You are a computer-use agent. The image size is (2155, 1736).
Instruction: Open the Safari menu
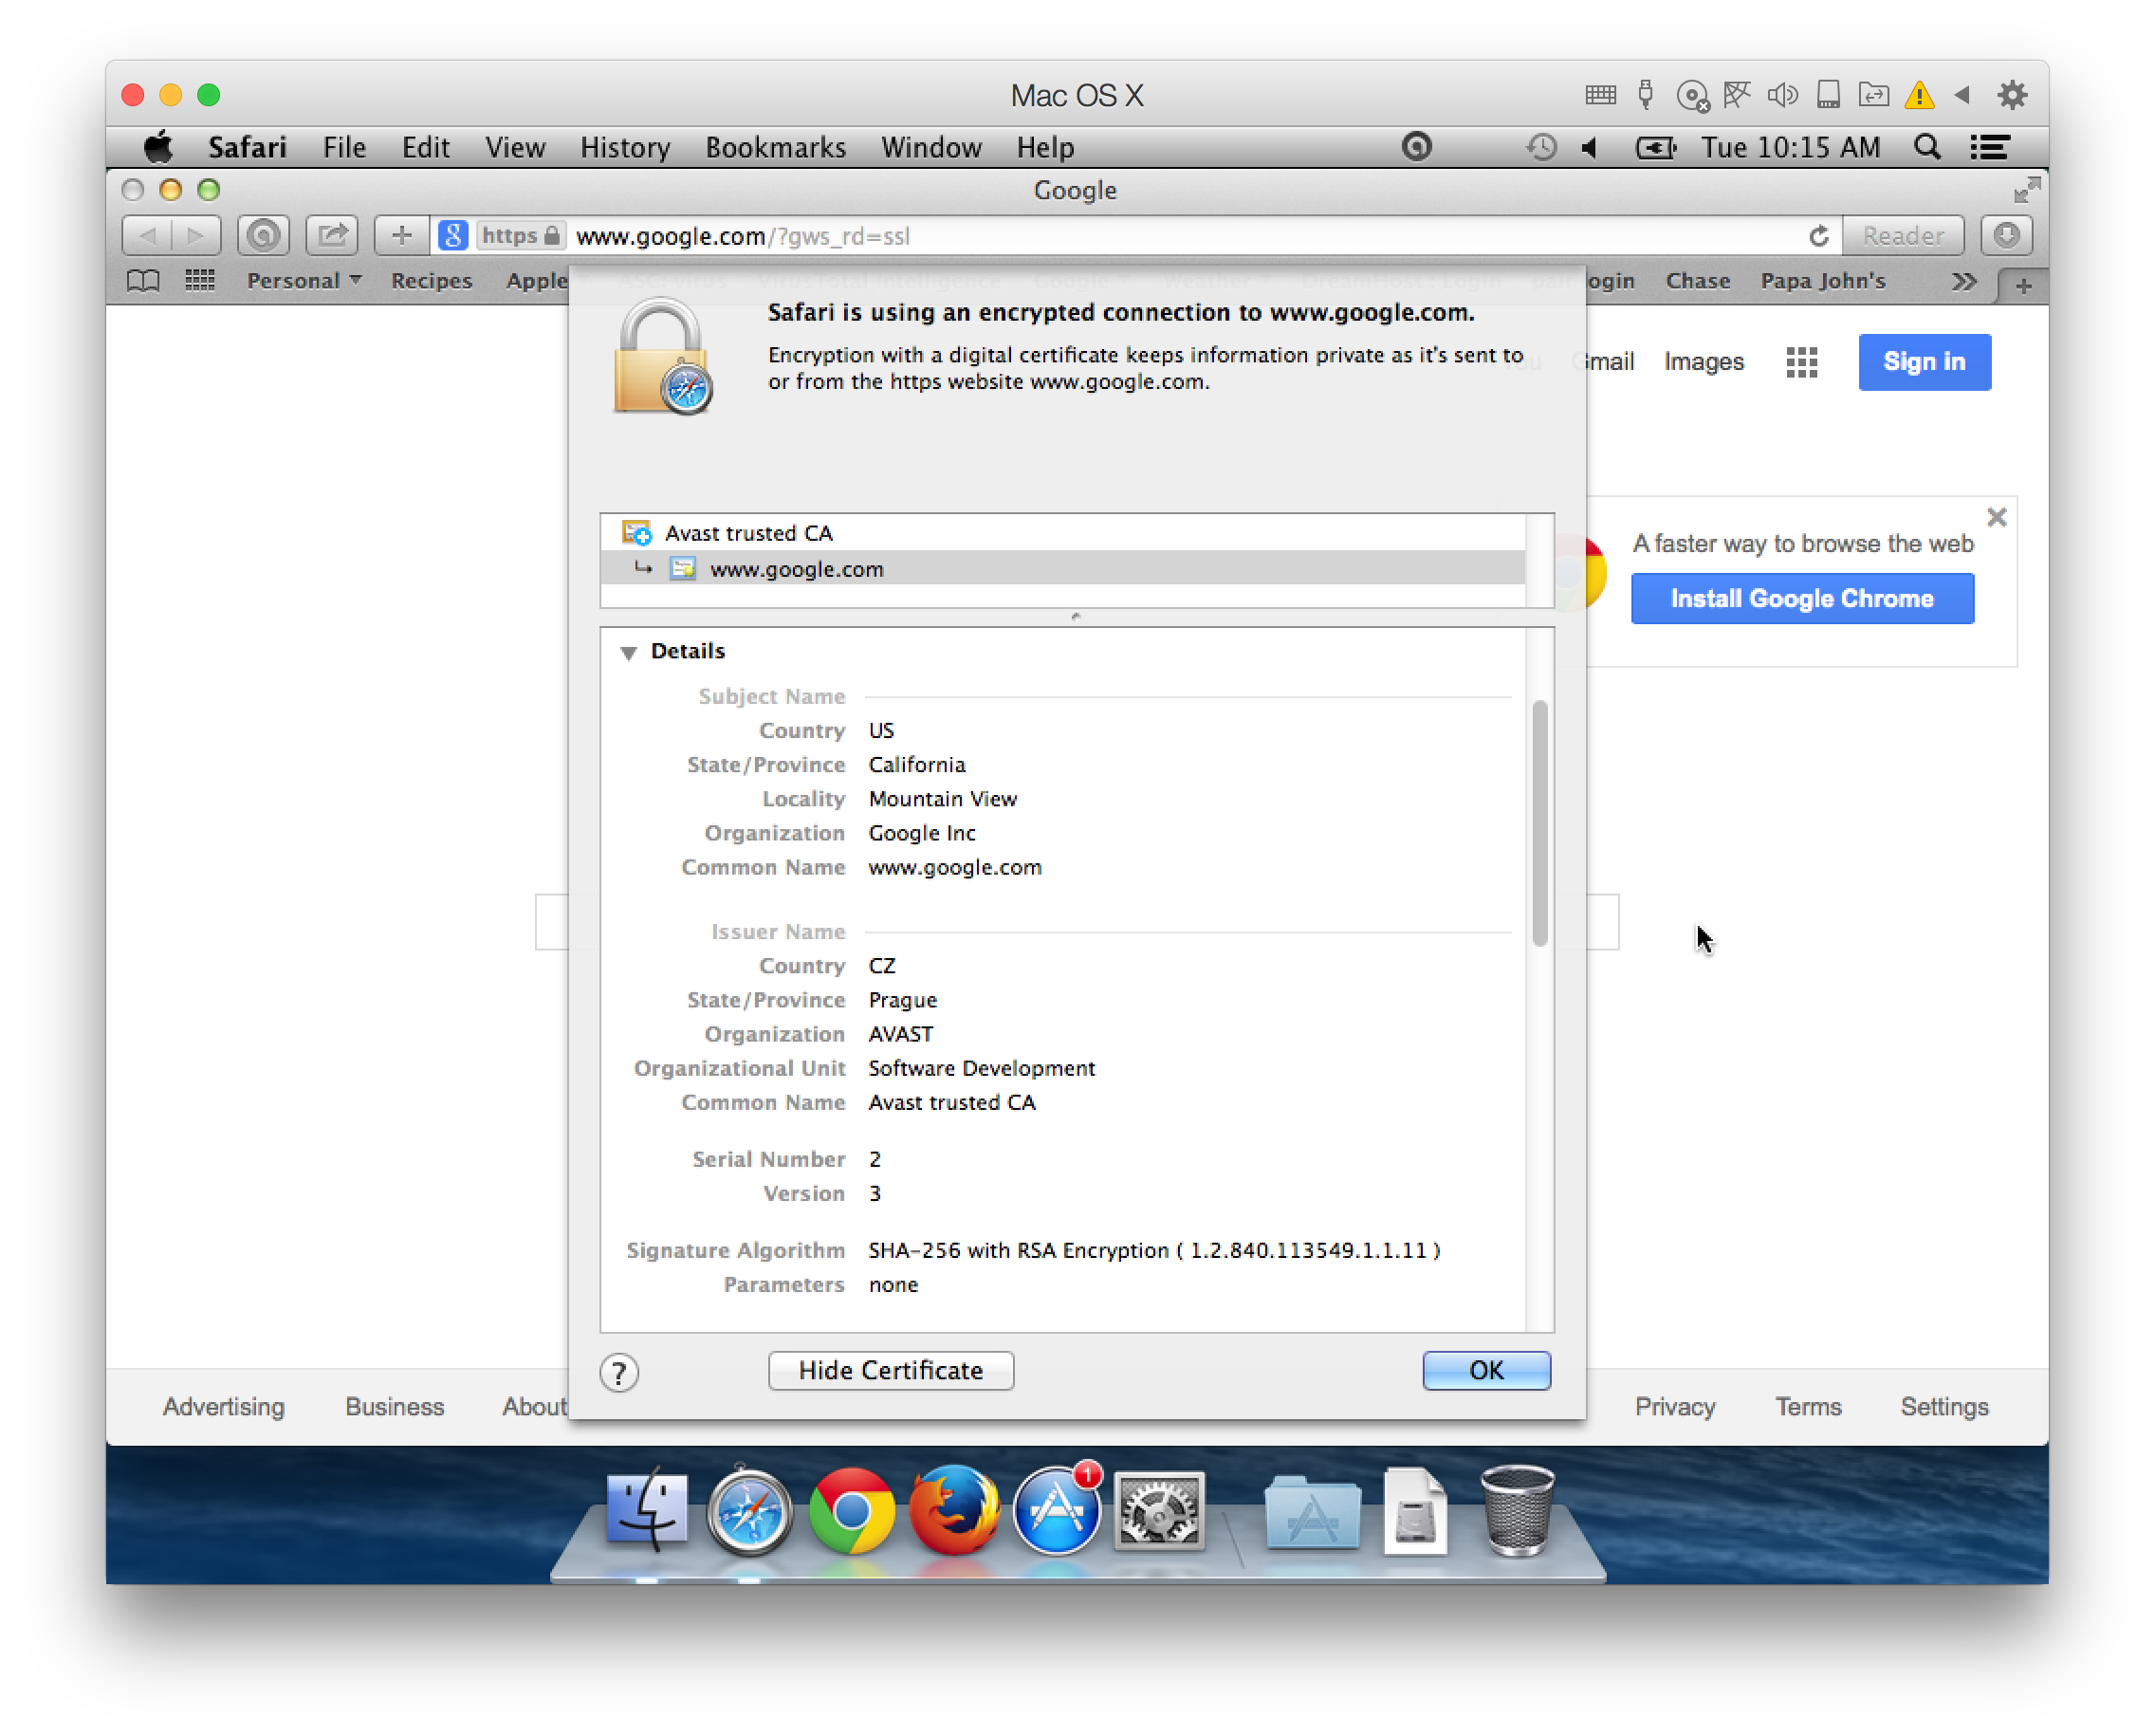[247, 148]
